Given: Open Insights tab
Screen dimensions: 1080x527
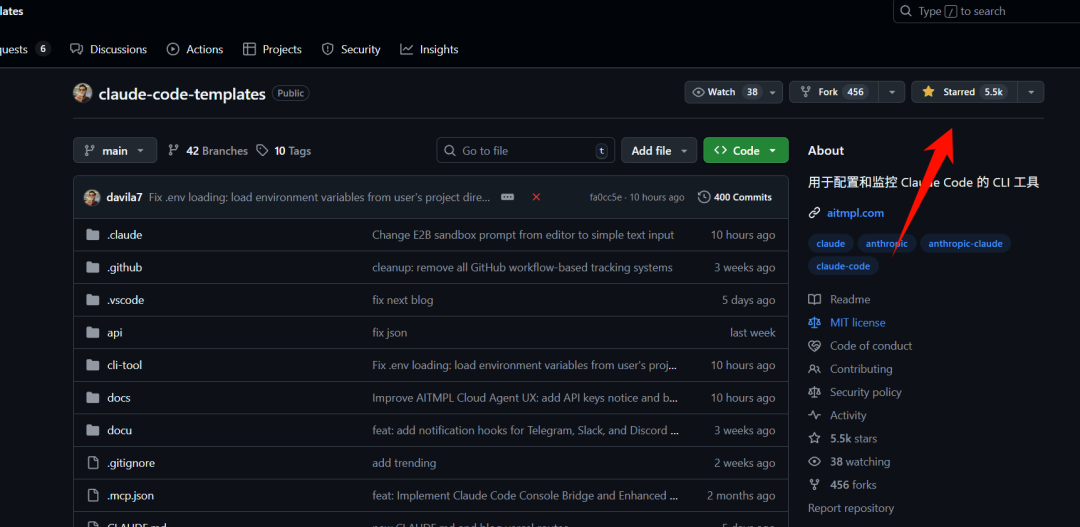Looking at the screenshot, I should (429, 50).
